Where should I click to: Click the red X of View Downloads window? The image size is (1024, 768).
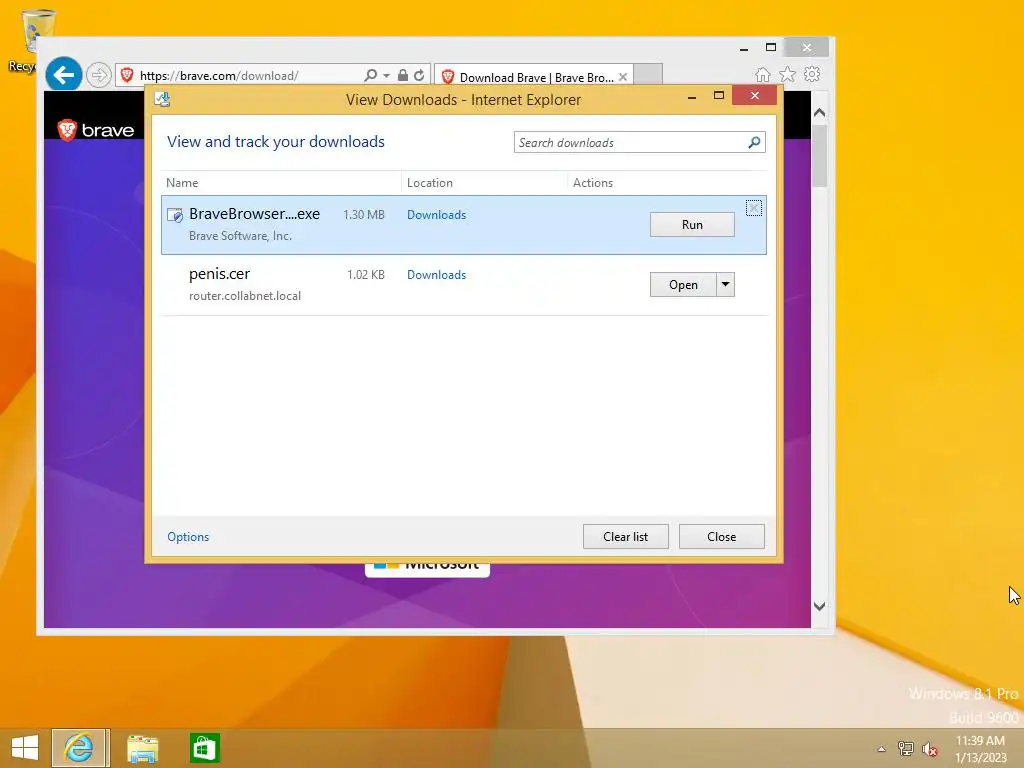click(x=754, y=96)
